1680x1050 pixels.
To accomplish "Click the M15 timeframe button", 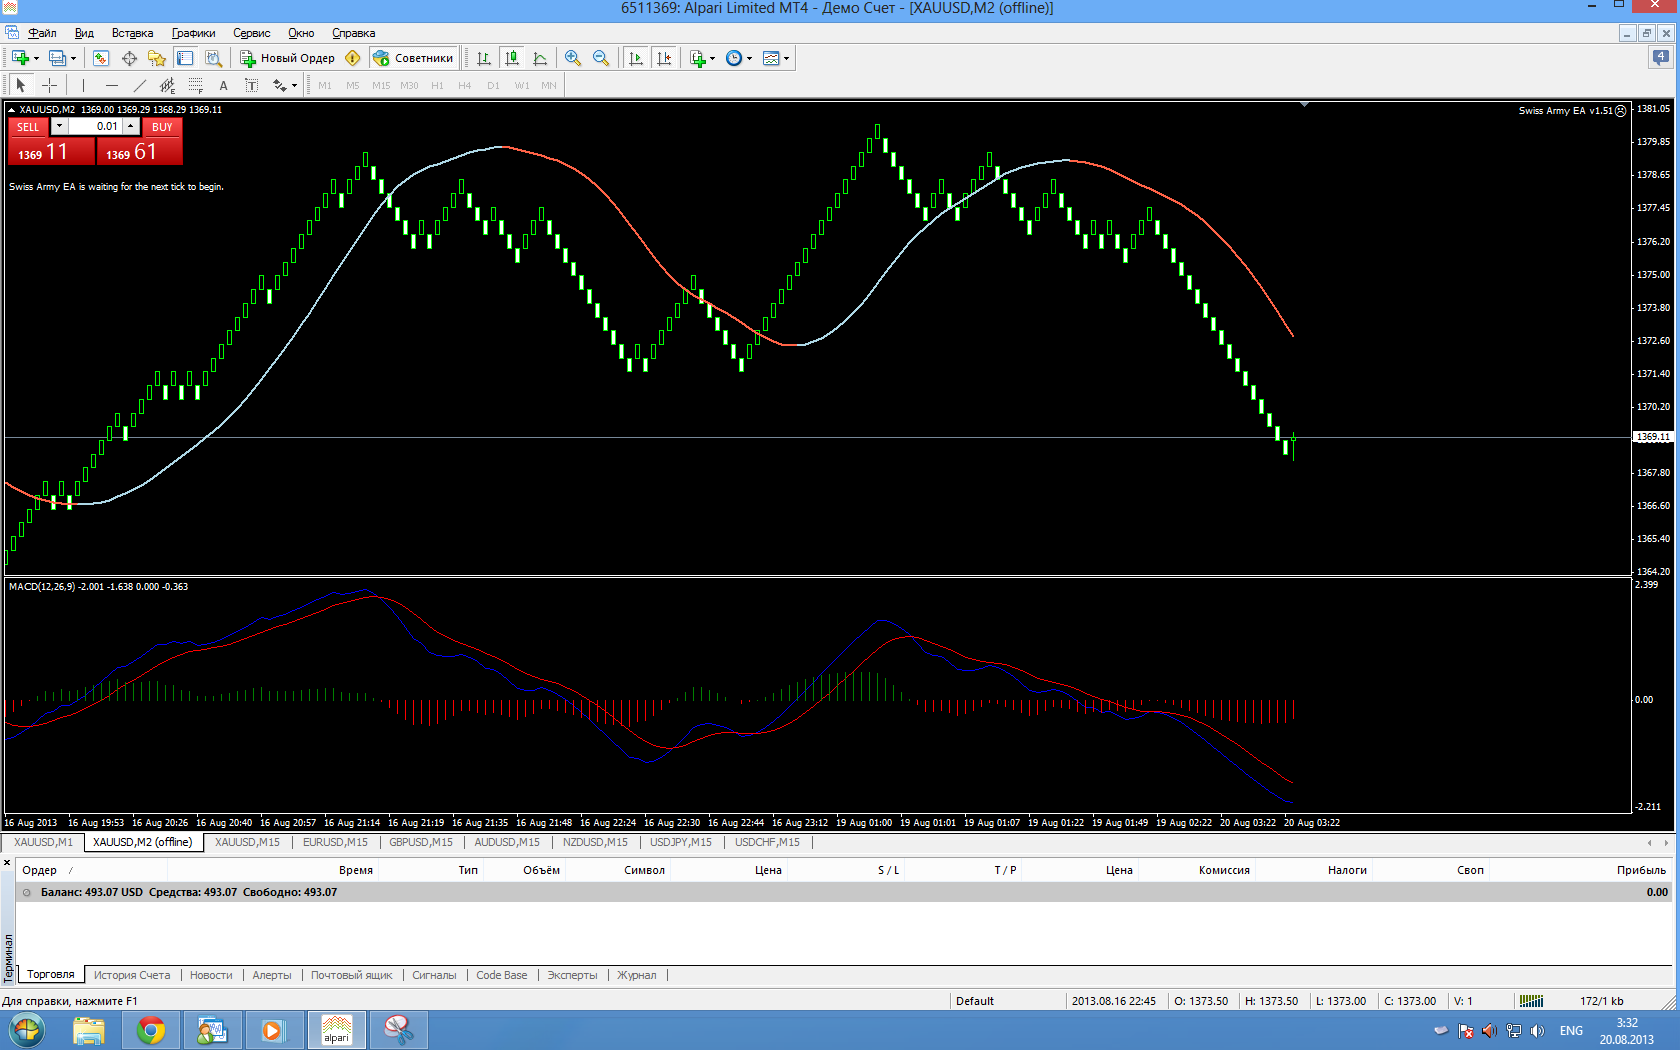I will tap(381, 85).
